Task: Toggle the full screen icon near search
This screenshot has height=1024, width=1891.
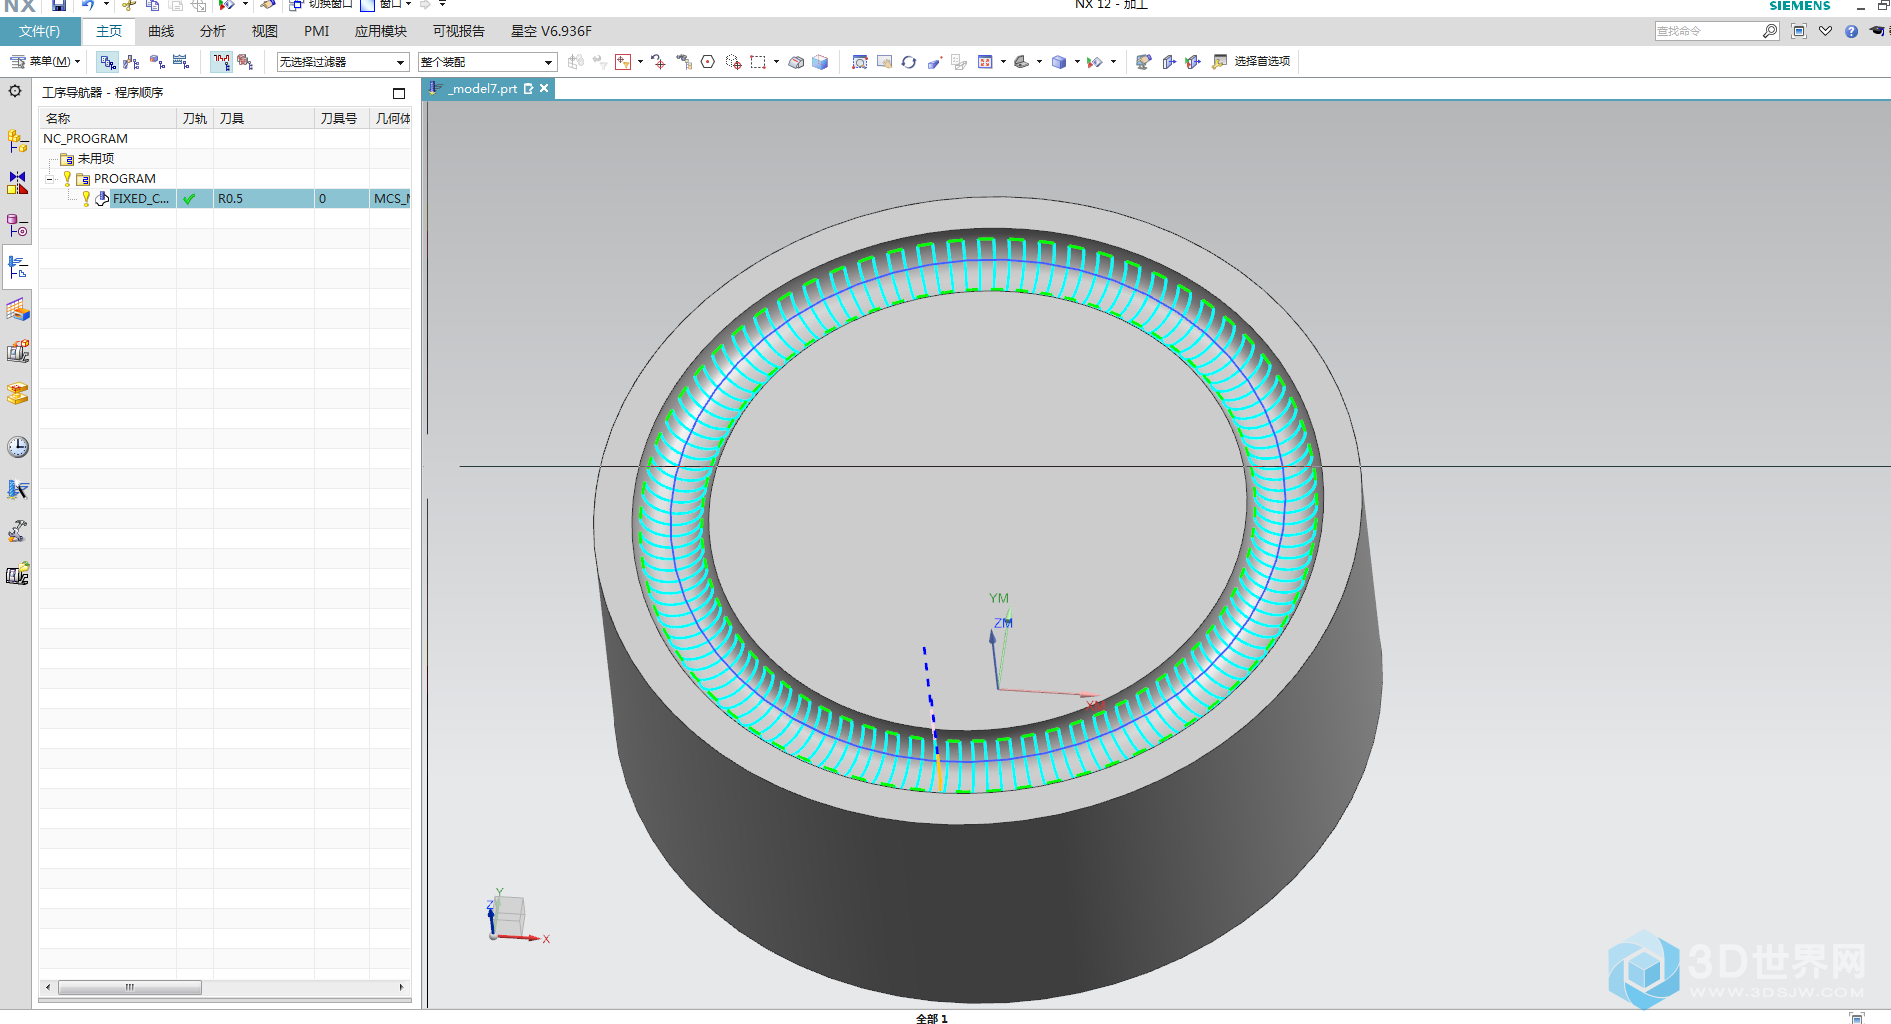Action: [x=1799, y=31]
